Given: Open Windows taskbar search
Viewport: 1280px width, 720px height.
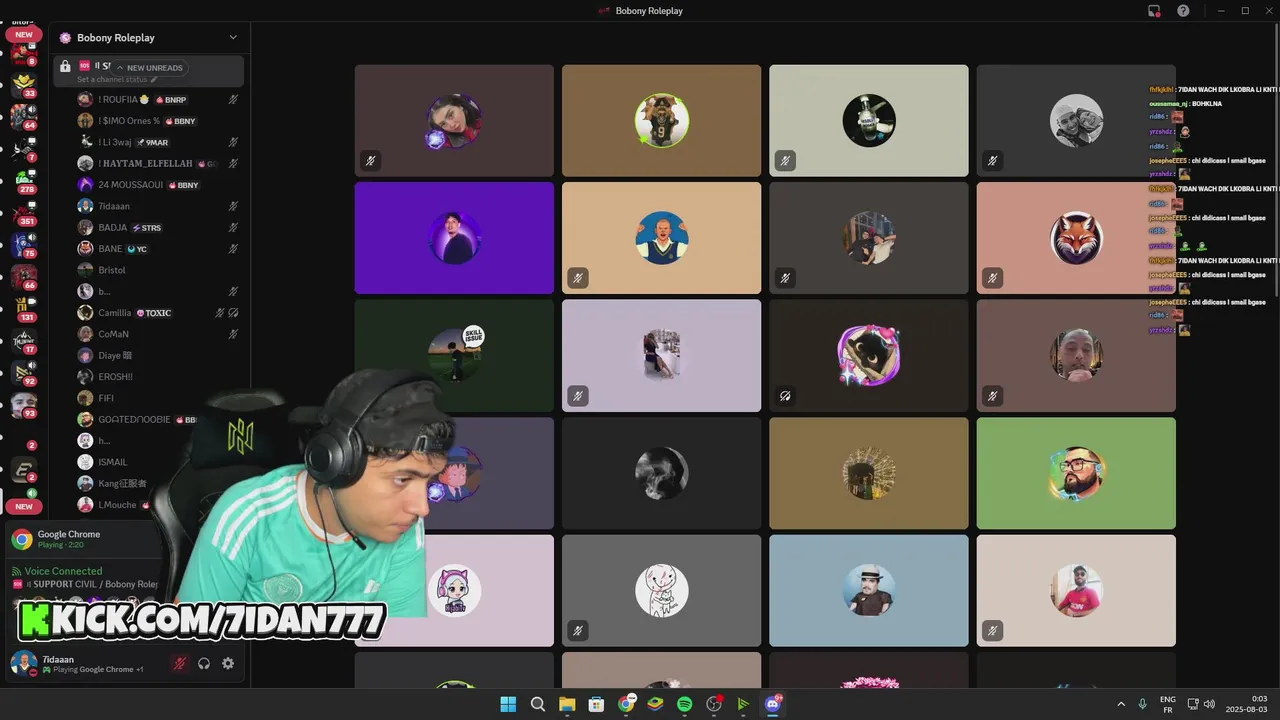Looking at the screenshot, I should 537,704.
